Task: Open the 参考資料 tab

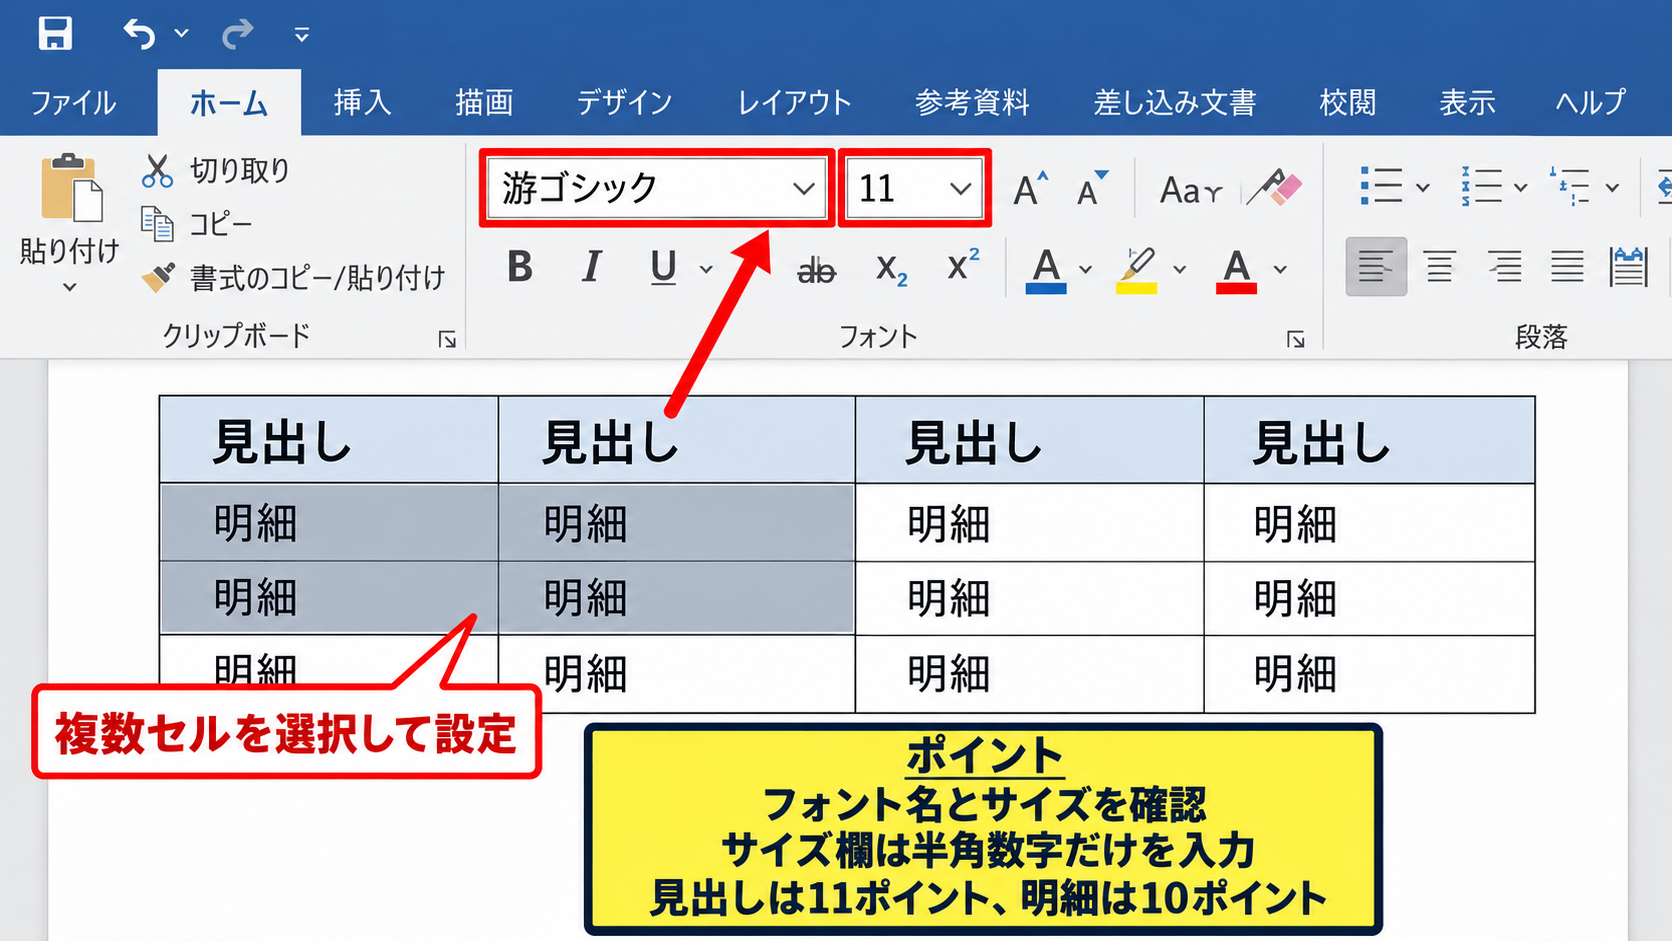Action: click(972, 102)
